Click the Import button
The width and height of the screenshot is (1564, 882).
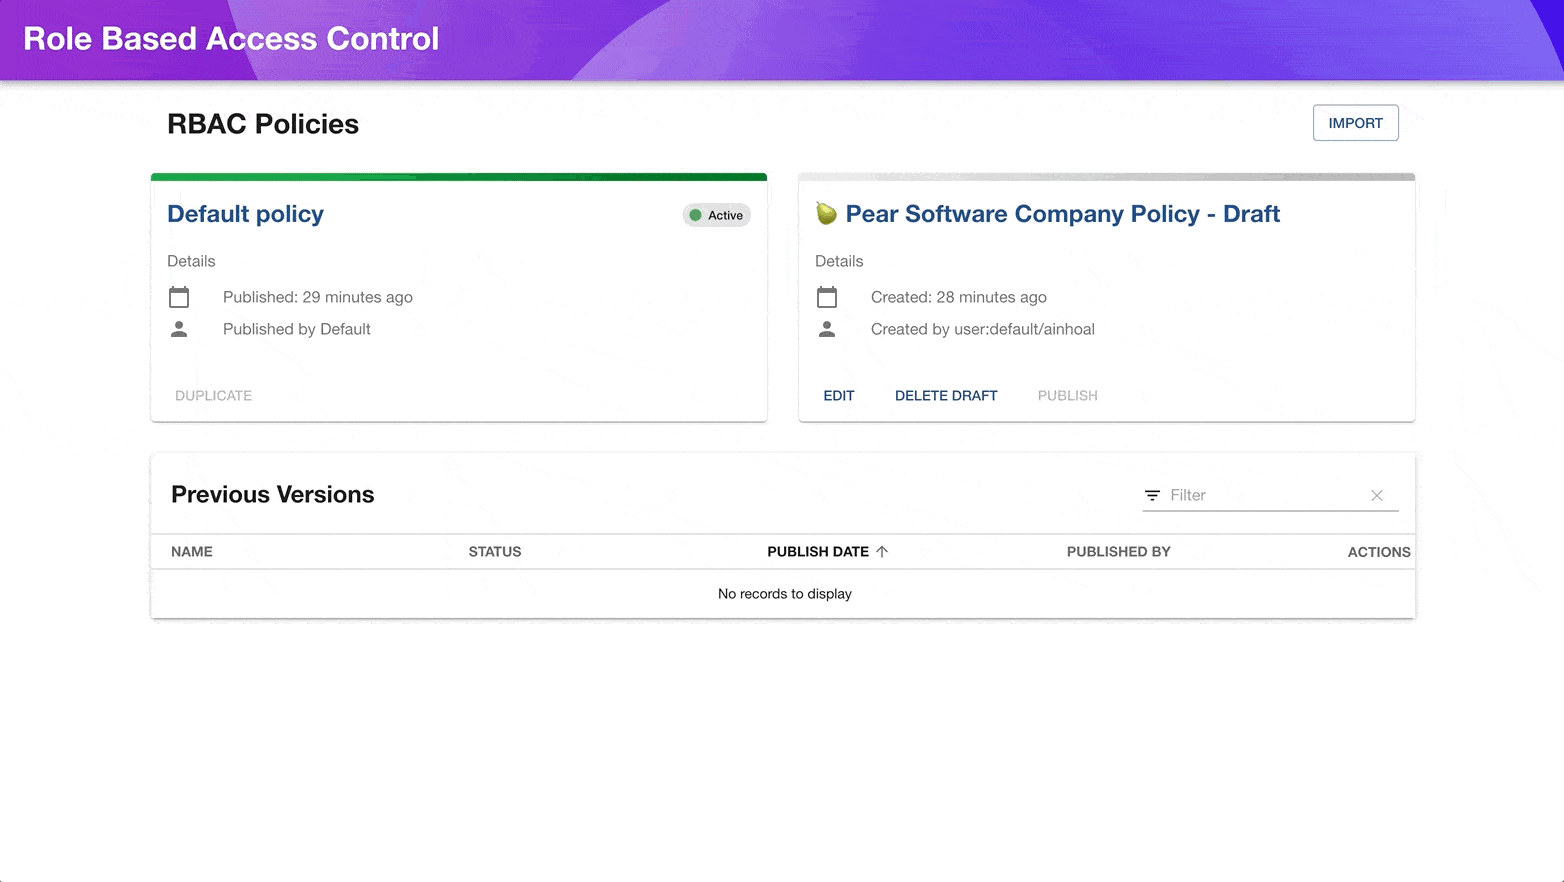coord(1355,122)
